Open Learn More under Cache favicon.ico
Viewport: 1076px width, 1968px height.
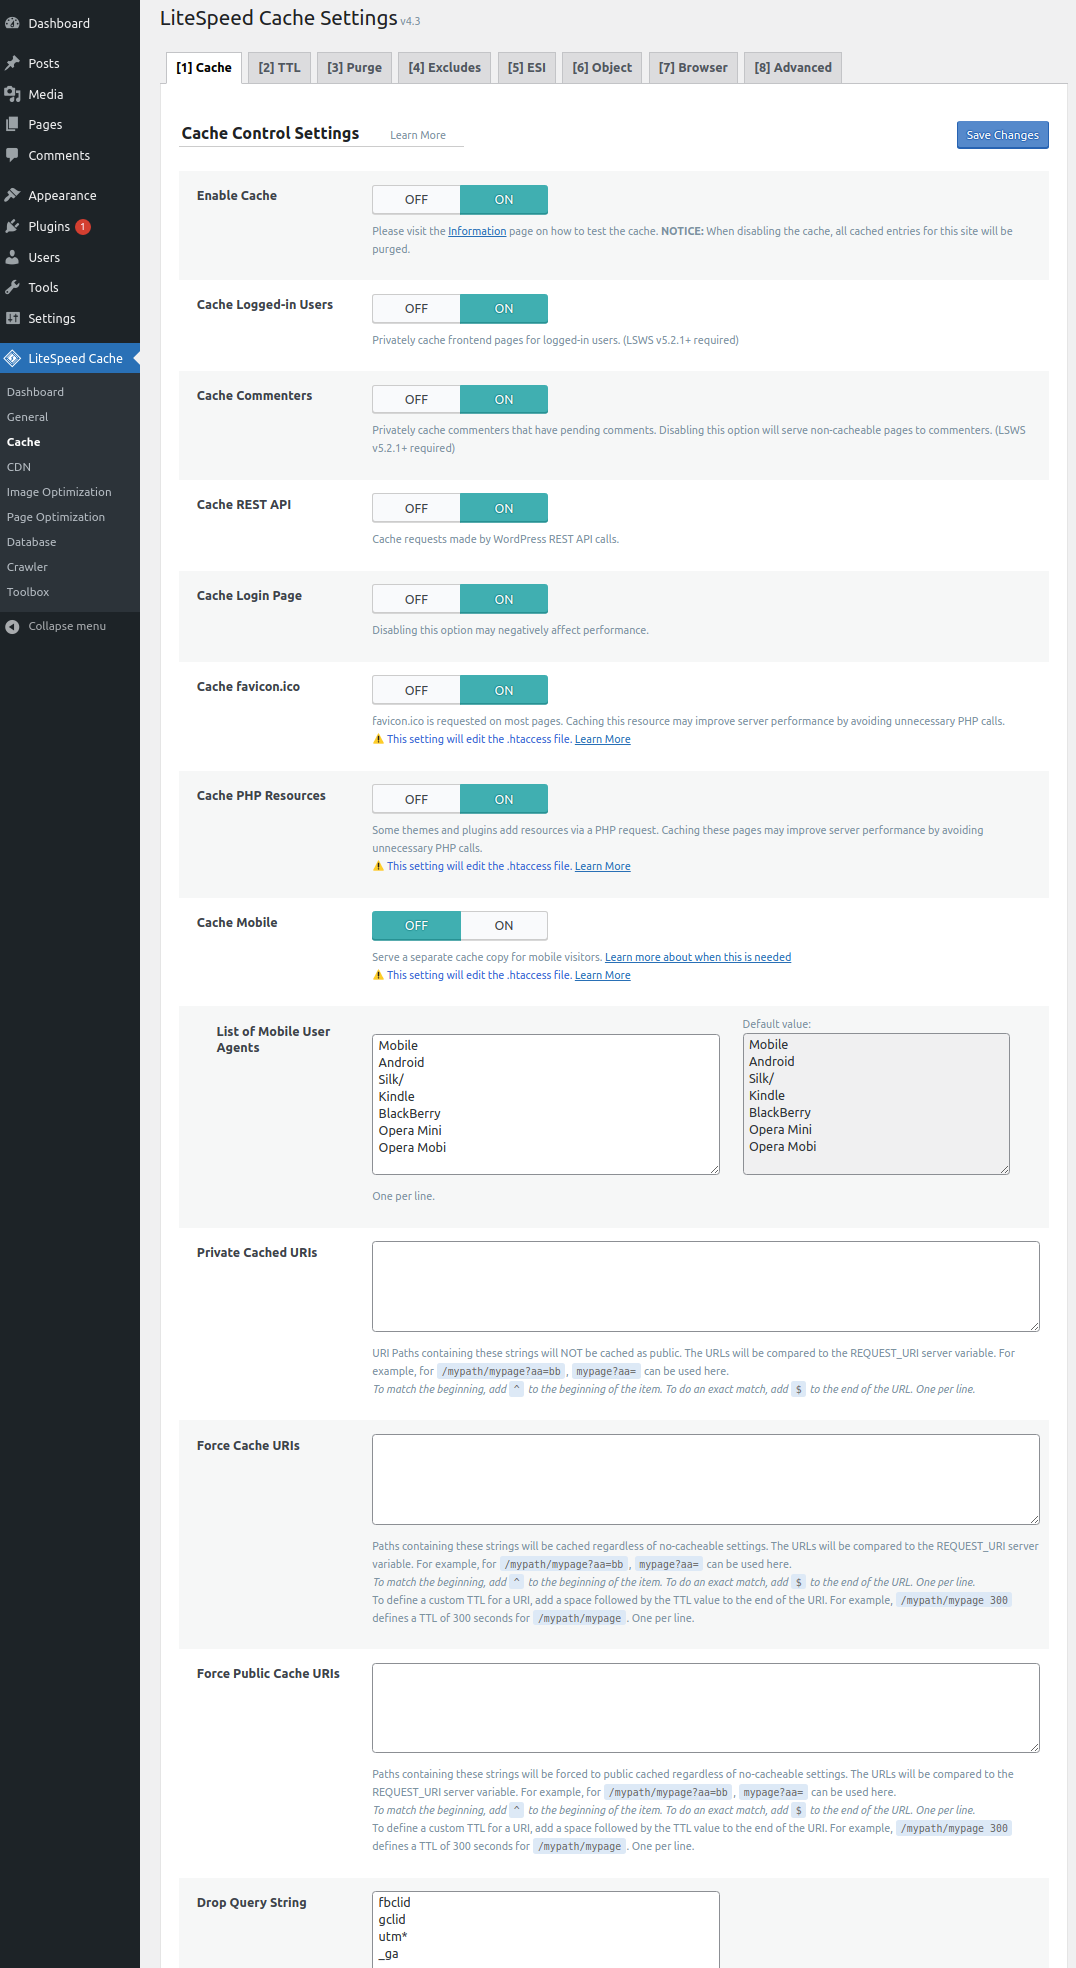tap(602, 740)
